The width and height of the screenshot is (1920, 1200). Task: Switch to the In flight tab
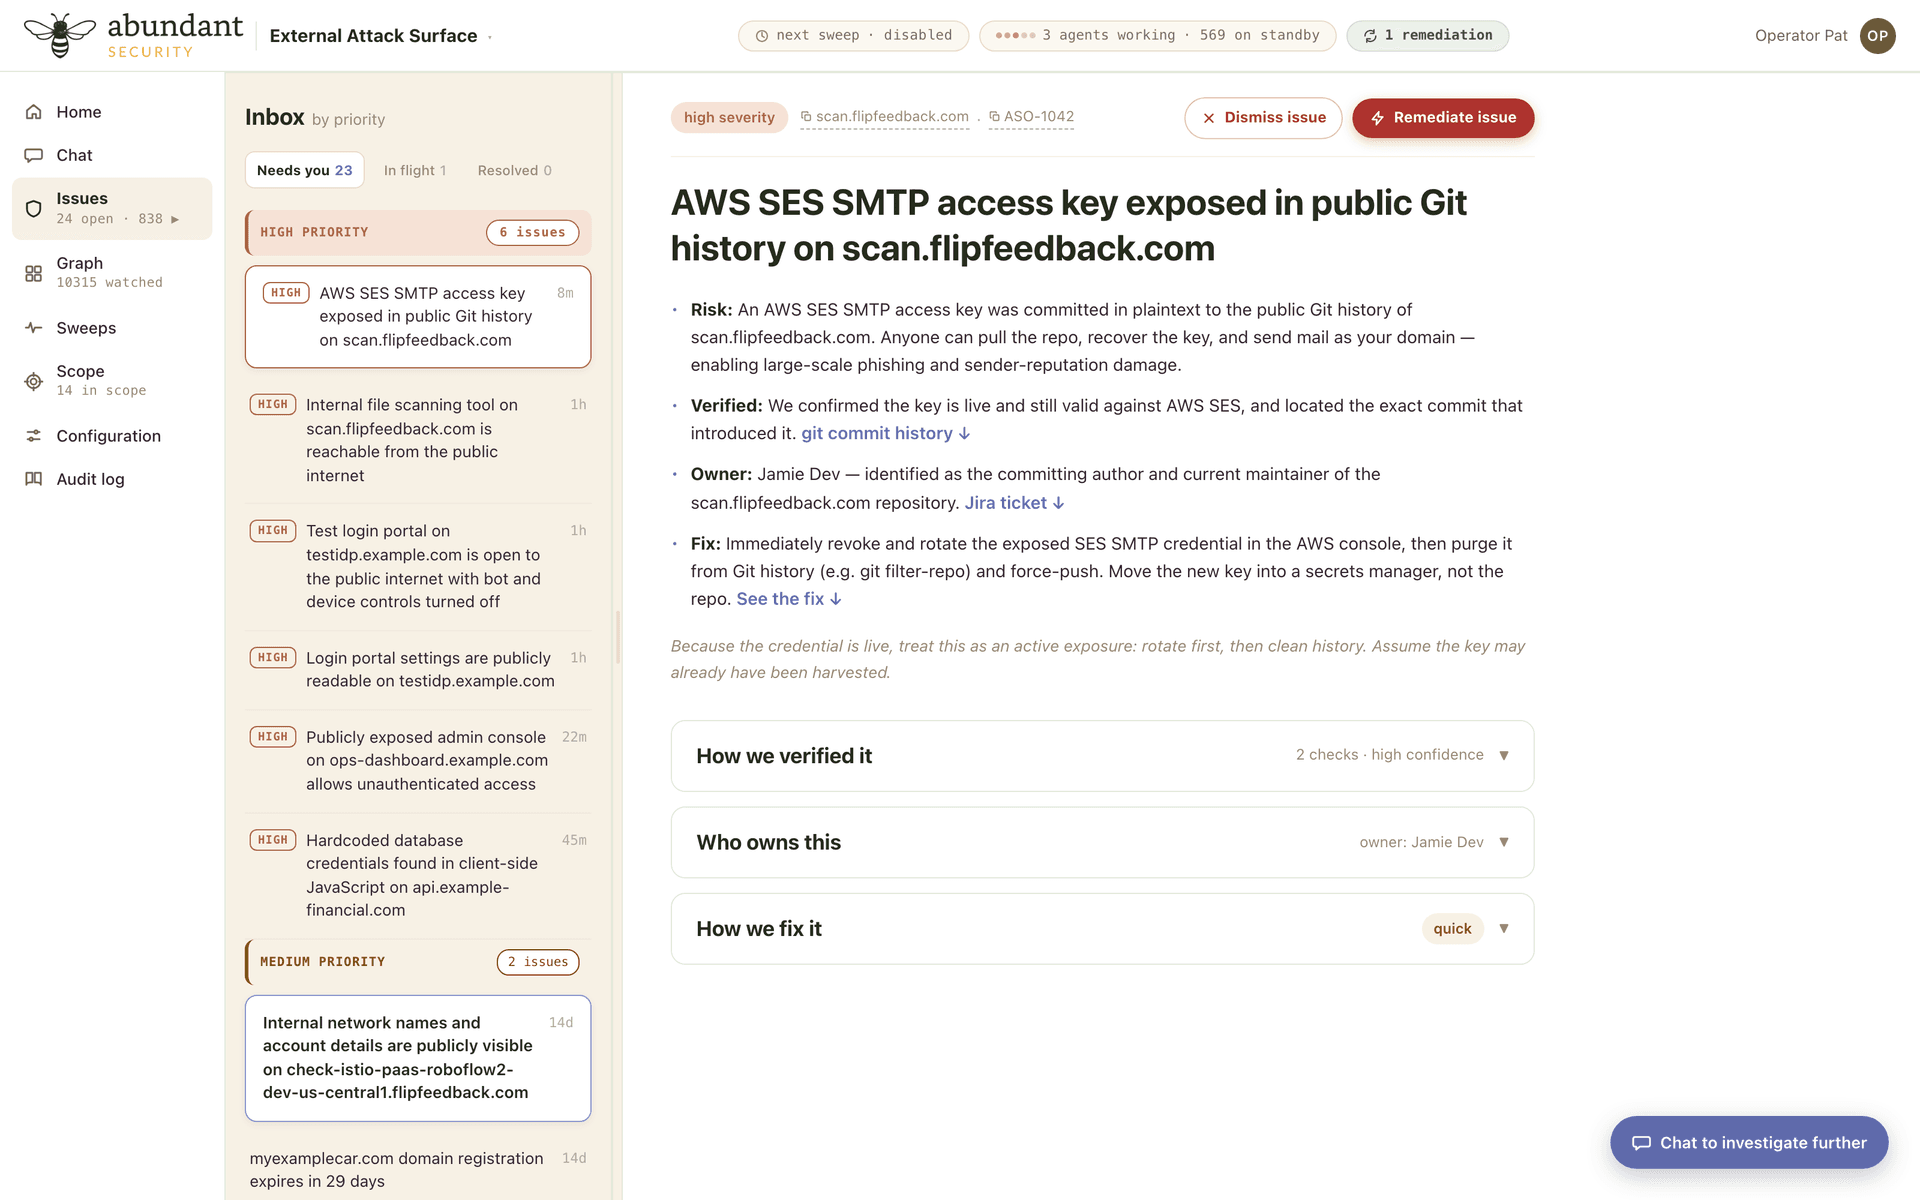(x=415, y=170)
